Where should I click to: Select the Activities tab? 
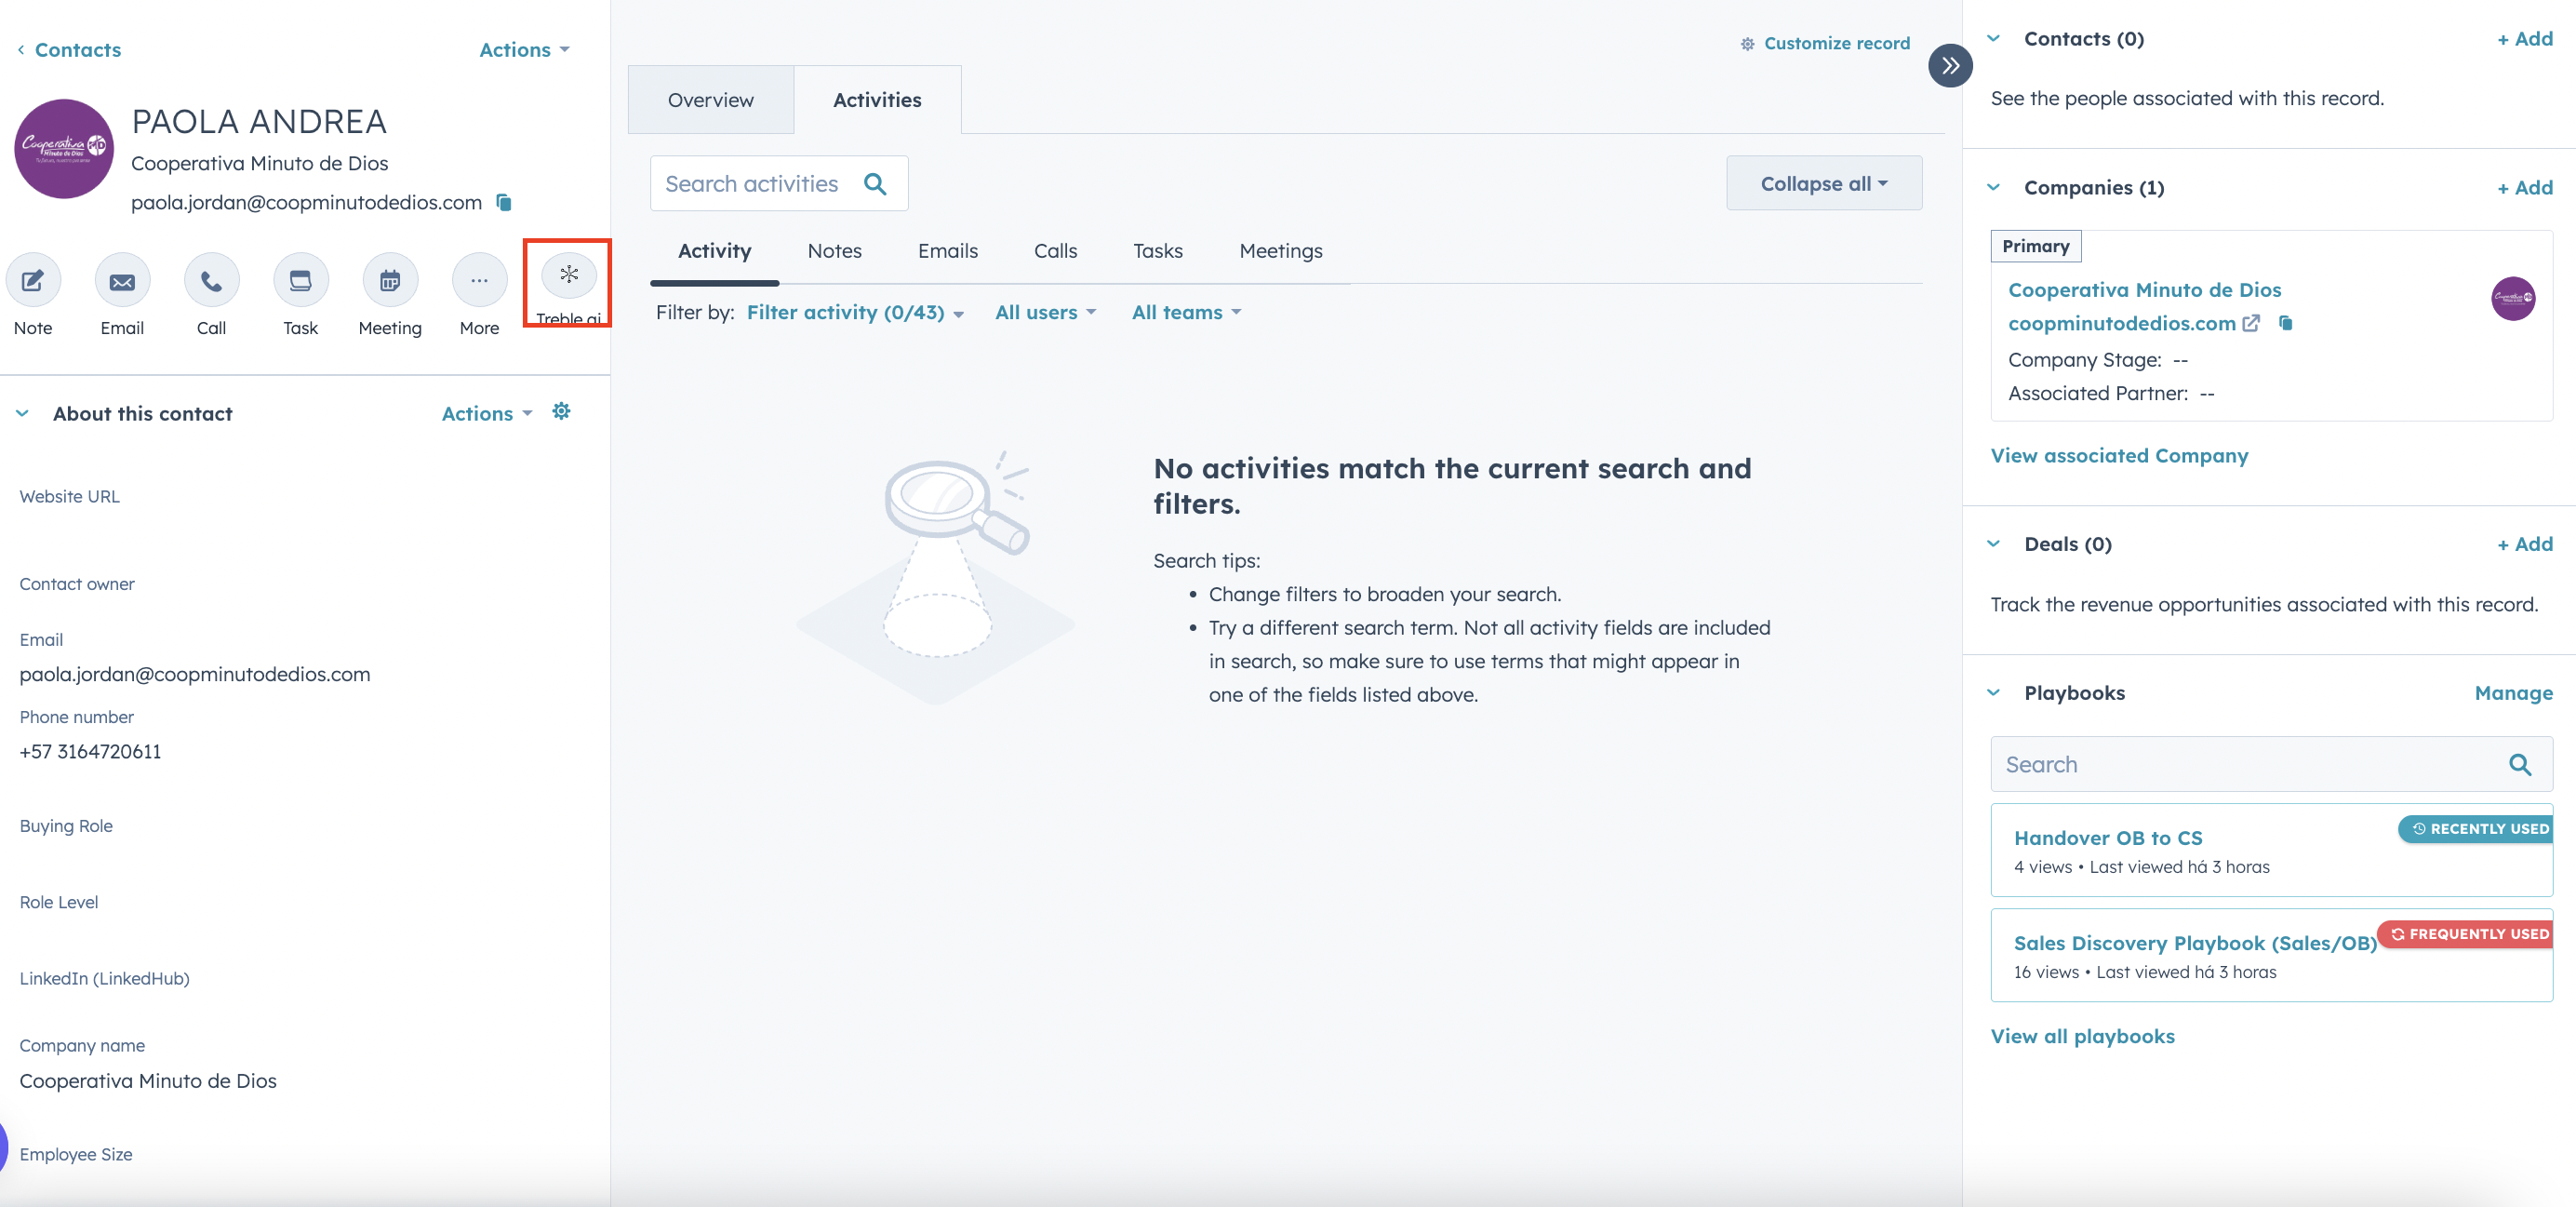pos(877,100)
